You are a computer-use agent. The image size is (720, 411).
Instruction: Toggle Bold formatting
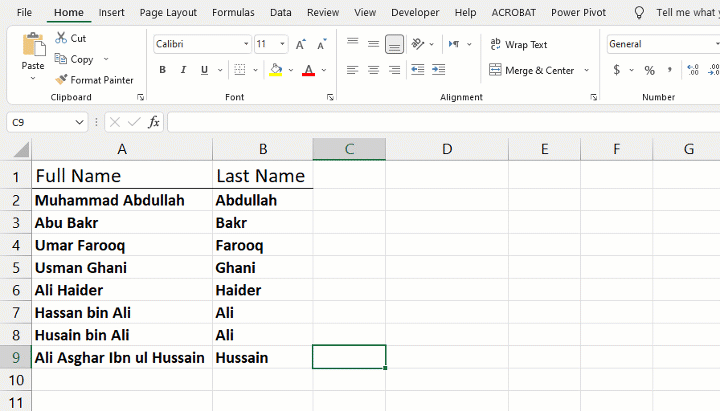click(162, 70)
